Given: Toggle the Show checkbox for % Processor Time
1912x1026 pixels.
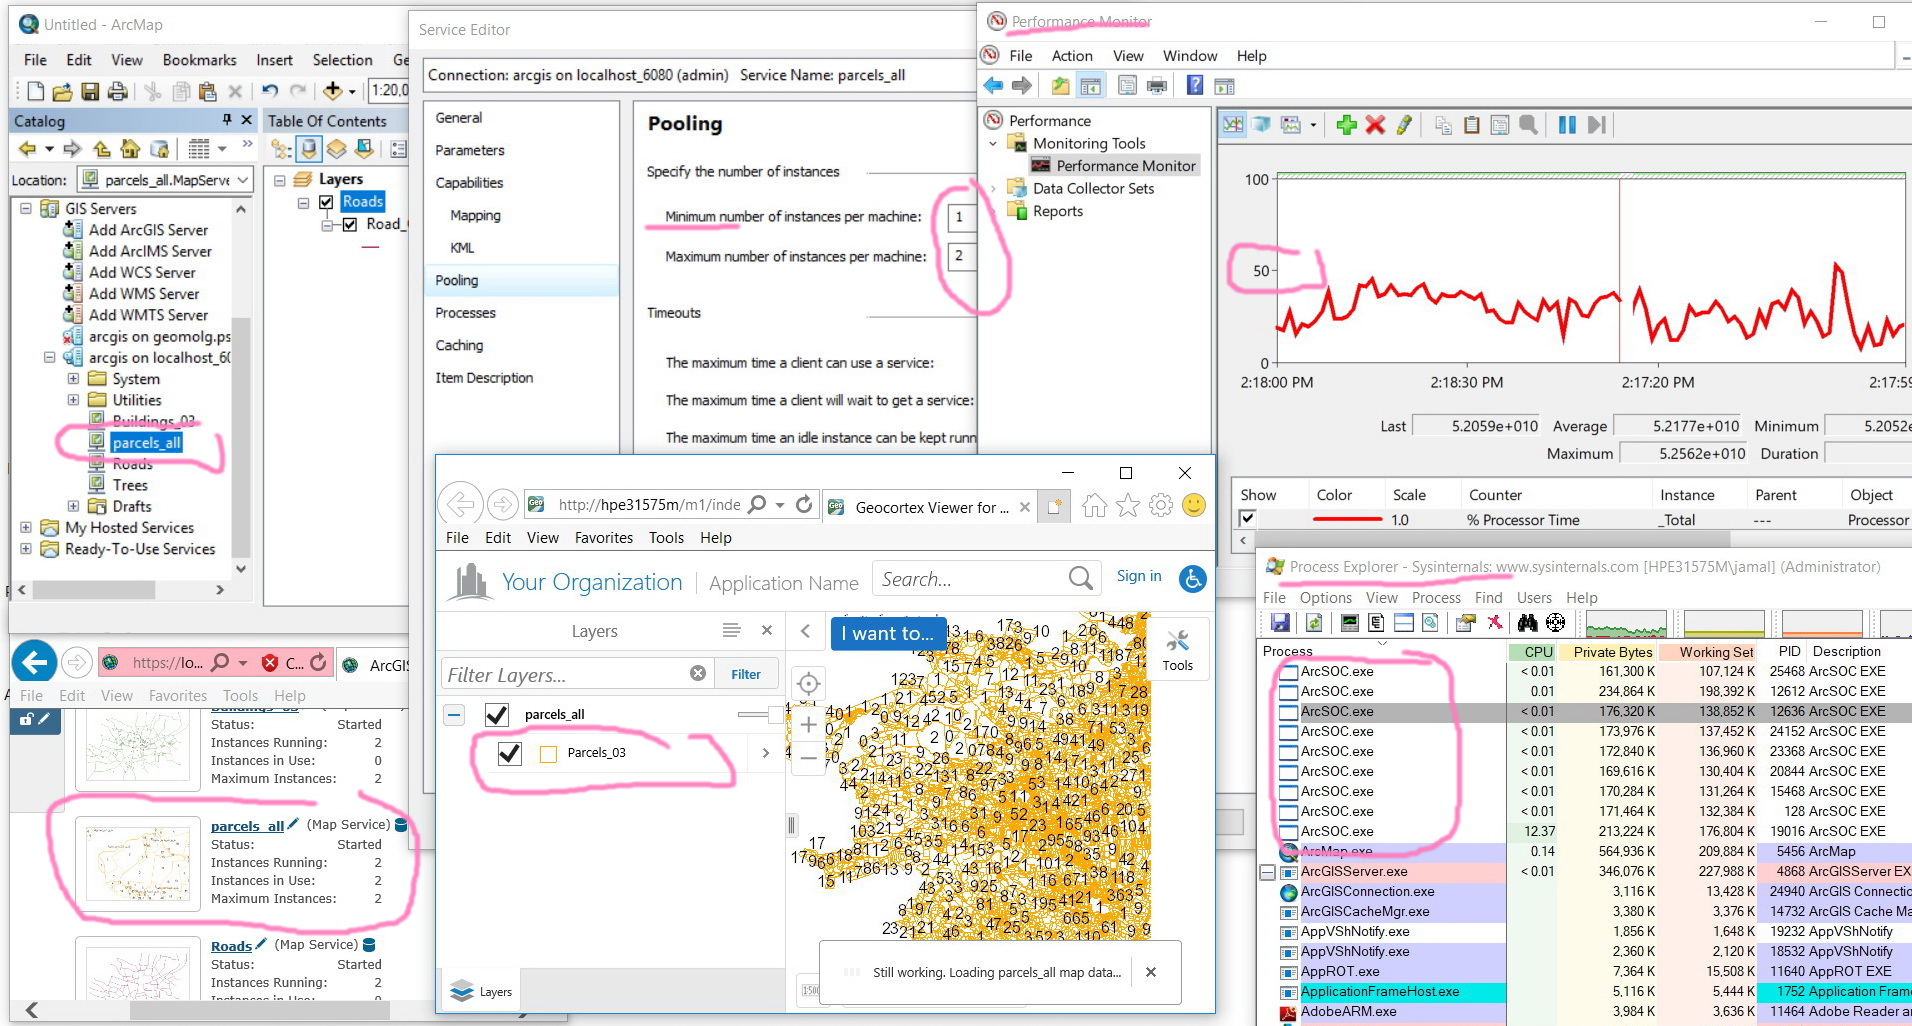Looking at the screenshot, I should [x=1247, y=518].
